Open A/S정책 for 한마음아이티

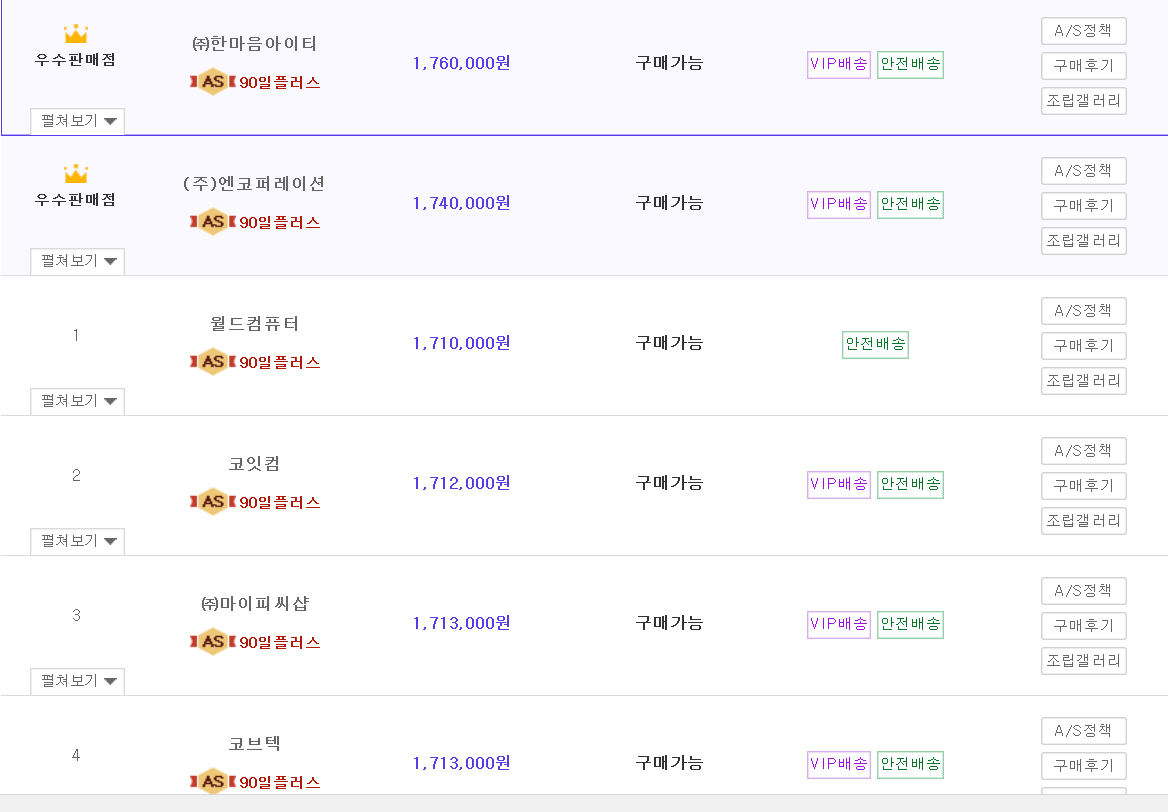[1084, 31]
